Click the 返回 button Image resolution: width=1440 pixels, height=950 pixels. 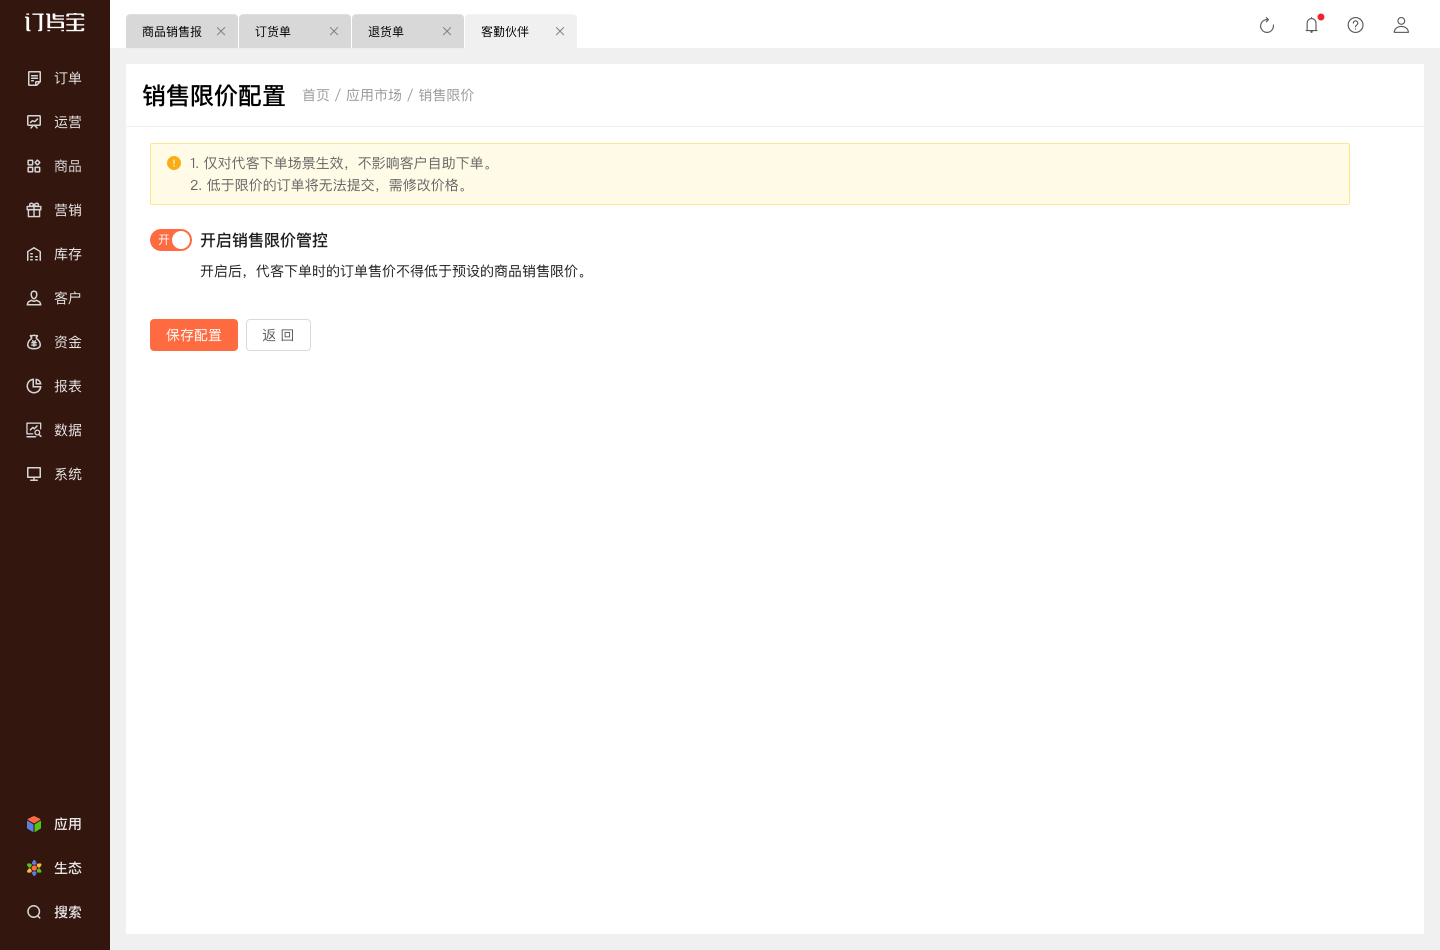[278, 335]
